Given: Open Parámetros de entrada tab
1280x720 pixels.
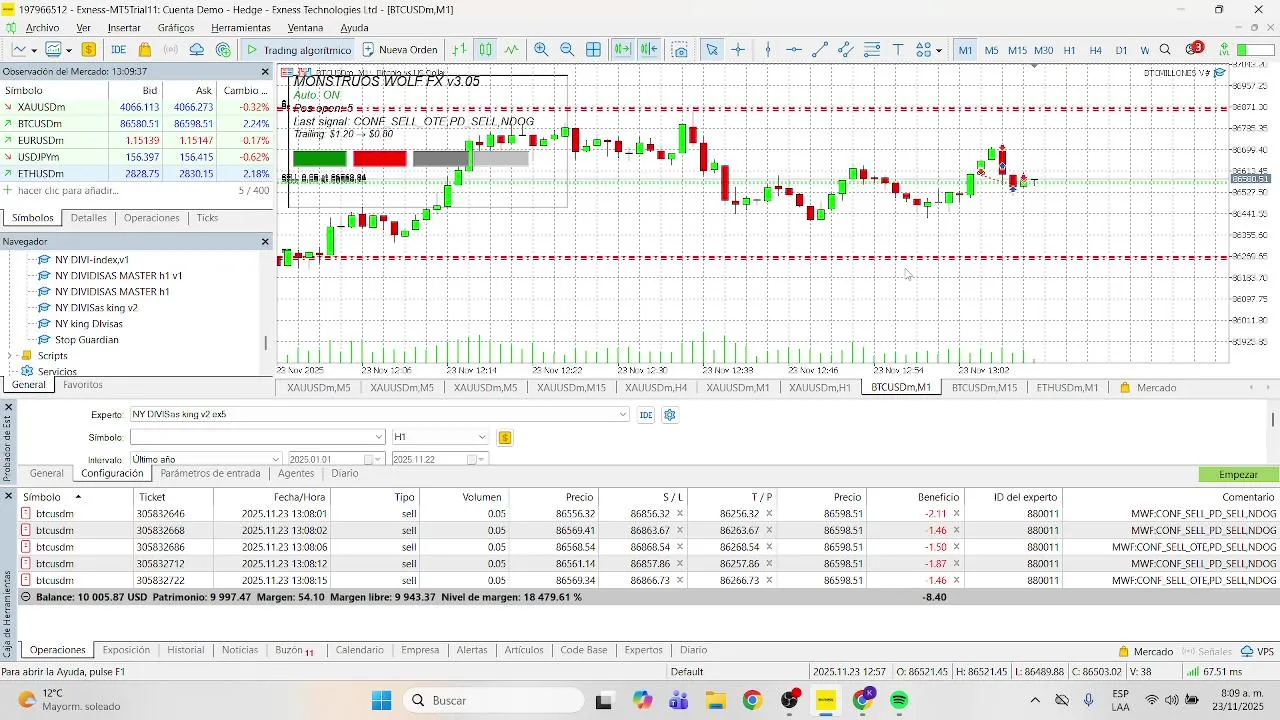Looking at the screenshot, I should click(x=210, y=474).
